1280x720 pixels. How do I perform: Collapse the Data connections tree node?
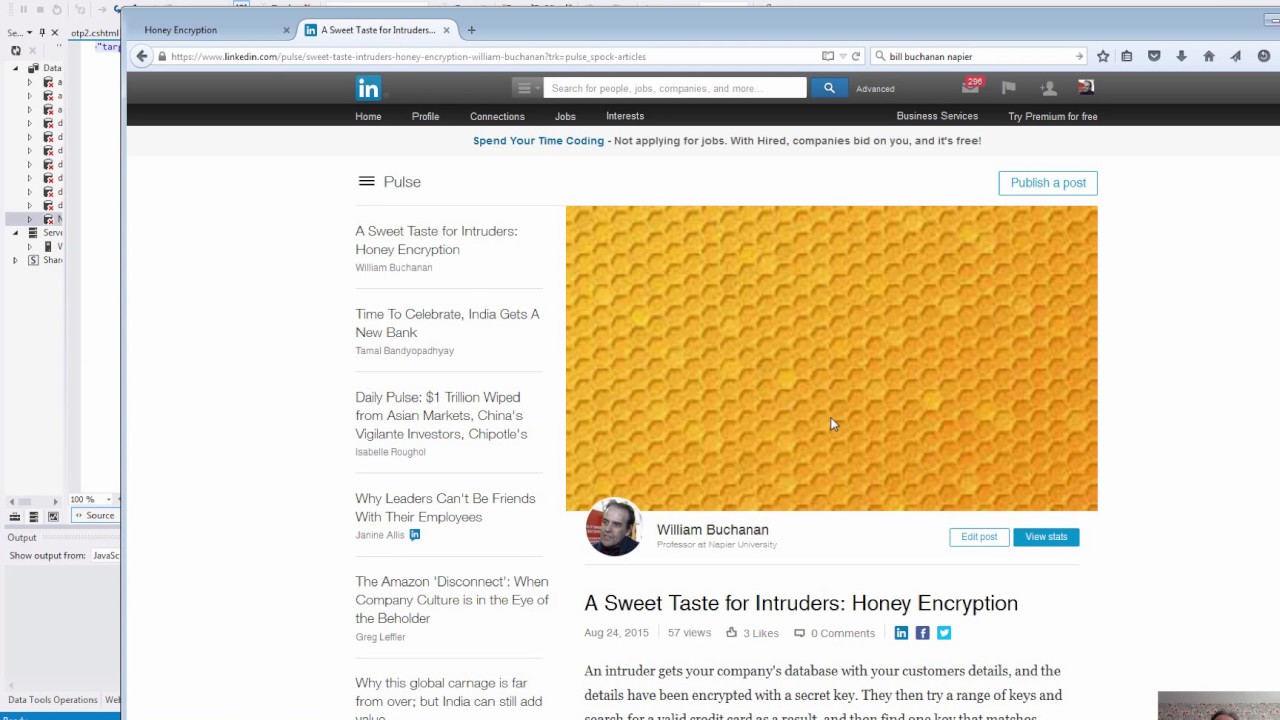pyautogui.click(x=15, y=68)
